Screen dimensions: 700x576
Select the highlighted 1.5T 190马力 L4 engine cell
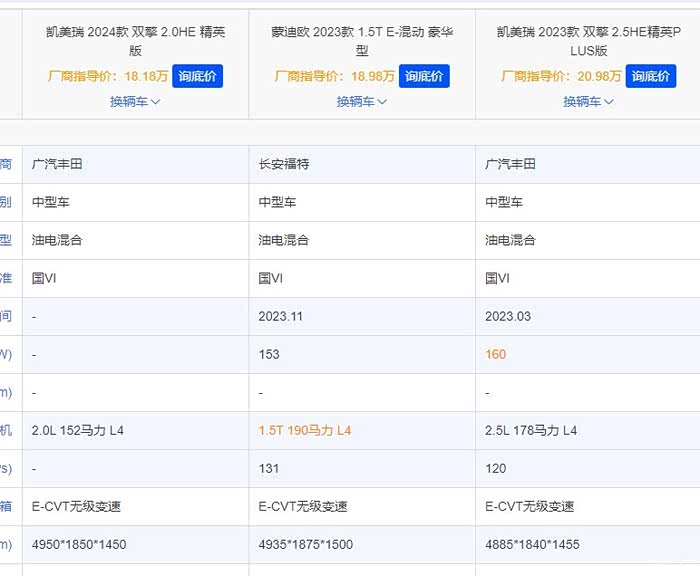pos(305,431)
